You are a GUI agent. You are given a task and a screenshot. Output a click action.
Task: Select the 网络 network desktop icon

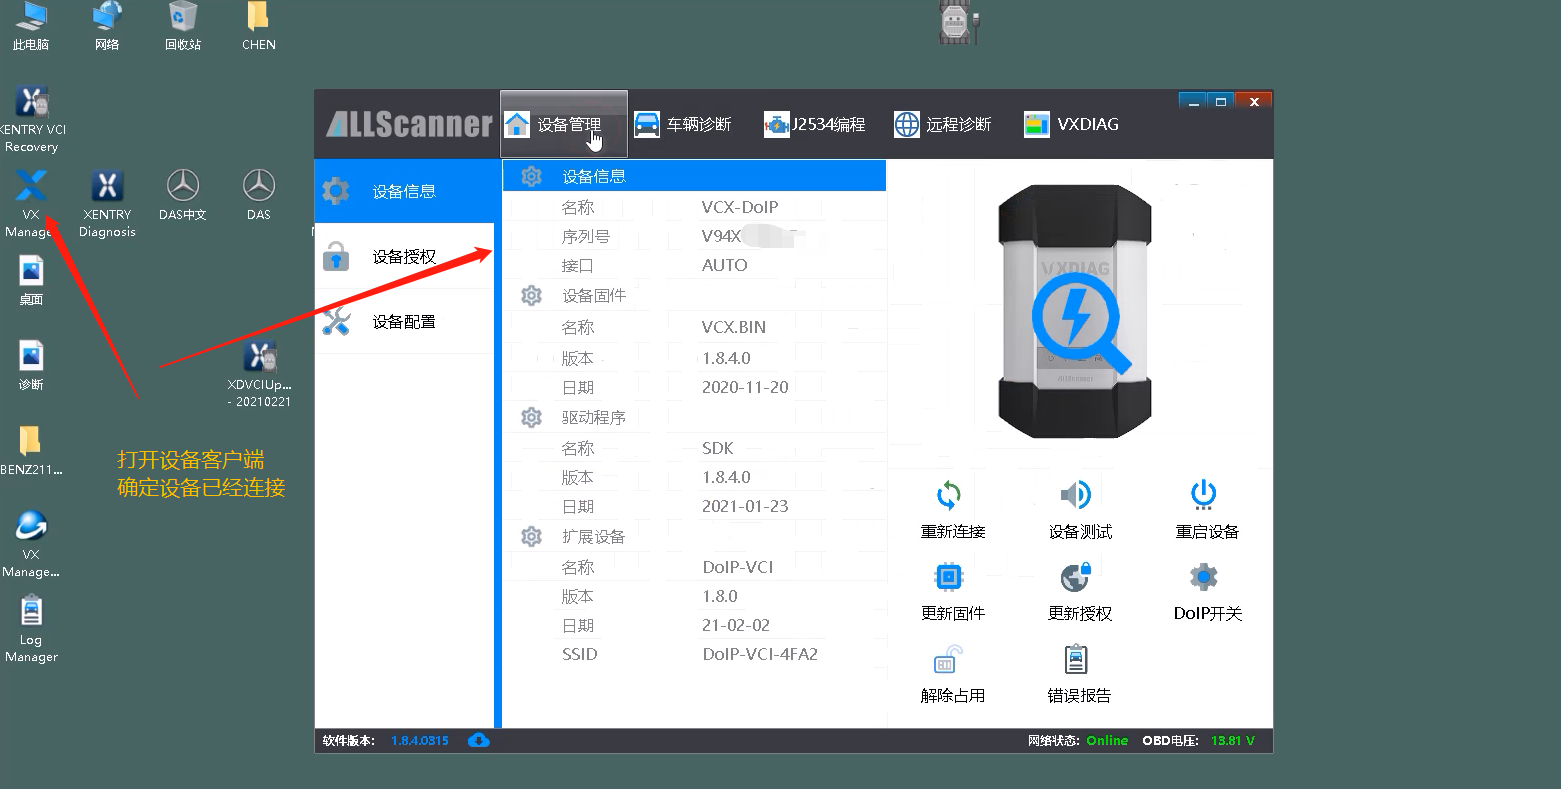[x=107, y=27]
